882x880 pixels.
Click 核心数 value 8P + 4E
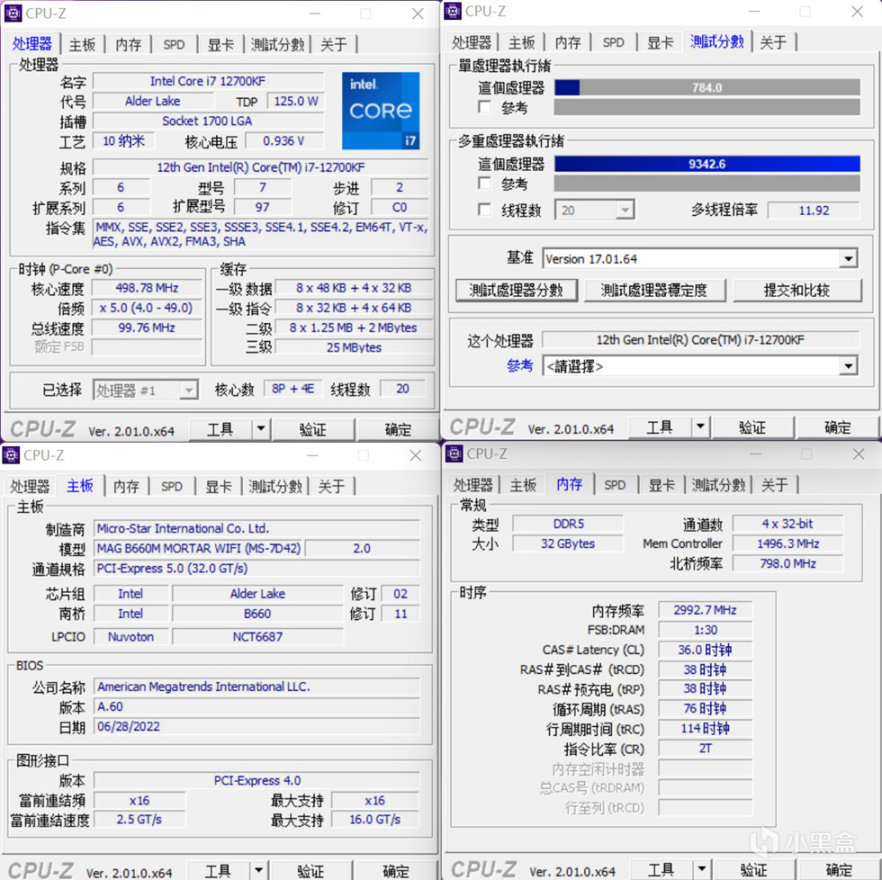point(292,389)
